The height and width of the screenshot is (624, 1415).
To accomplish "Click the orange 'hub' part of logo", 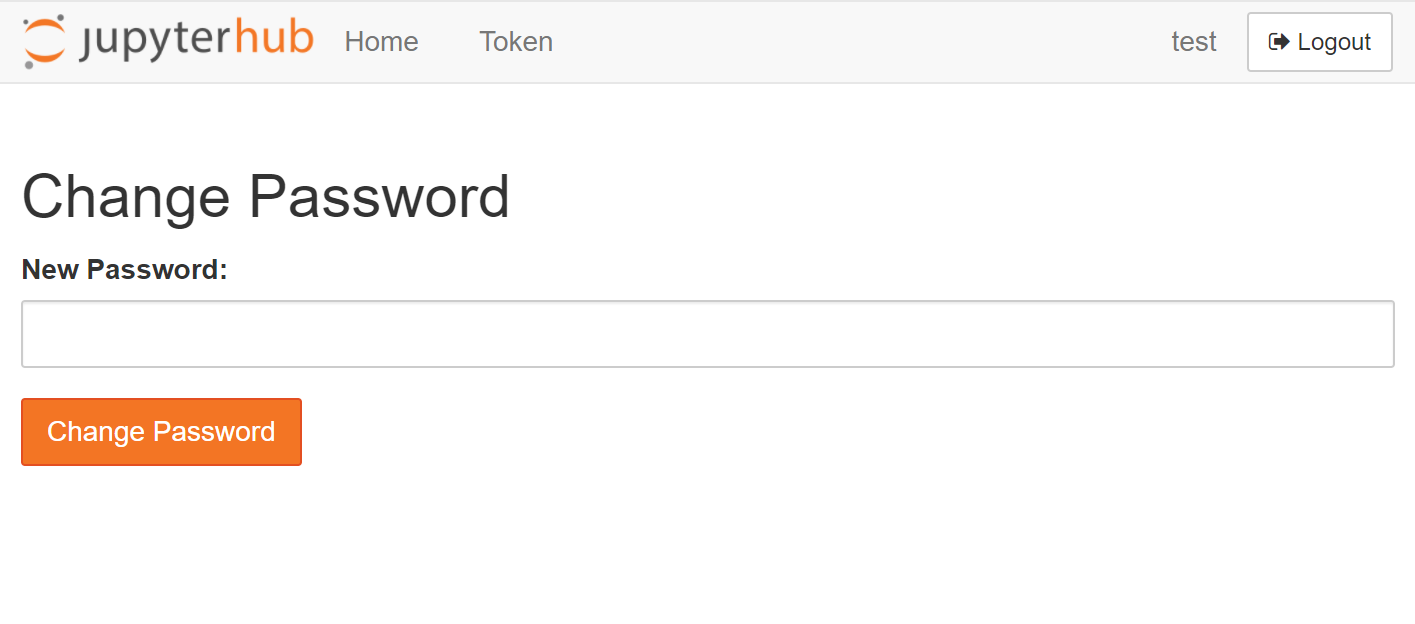I will pos(274,38).
